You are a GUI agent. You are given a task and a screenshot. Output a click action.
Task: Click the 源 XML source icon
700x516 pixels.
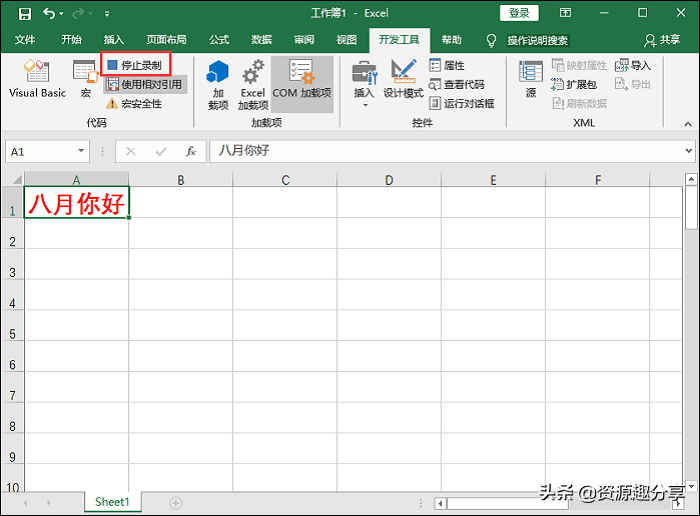[x=531, y=78]
